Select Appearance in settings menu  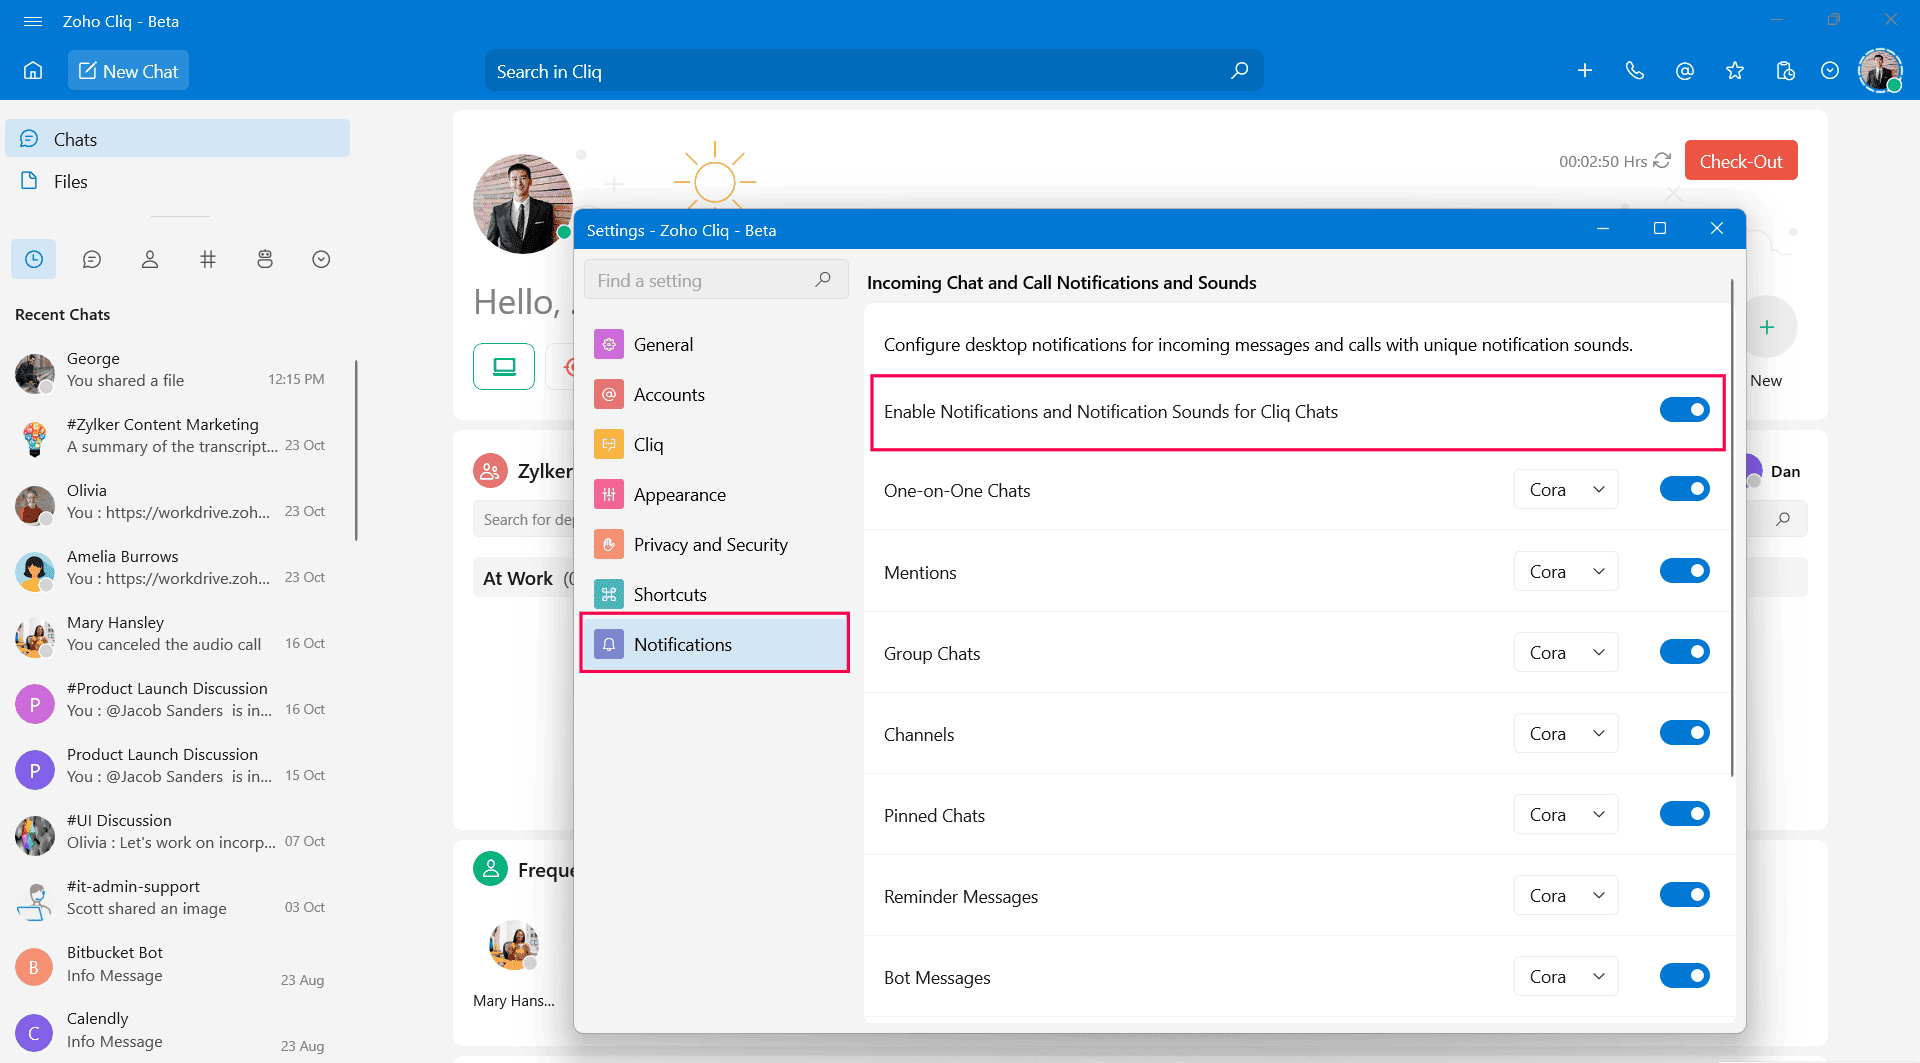(x=680, y=495)
